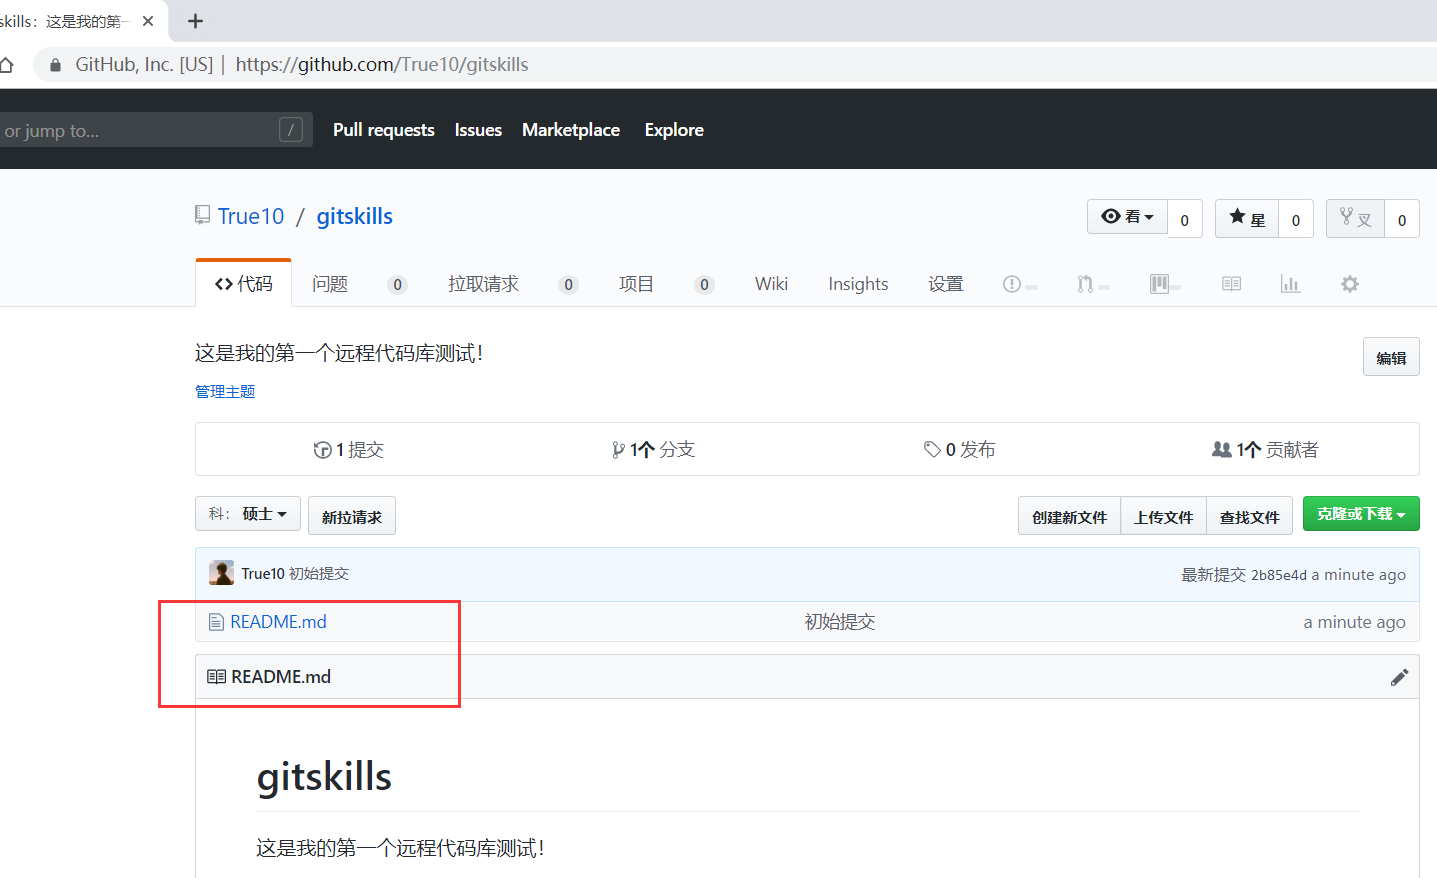Click the True10 commit author name

(263, 574)
